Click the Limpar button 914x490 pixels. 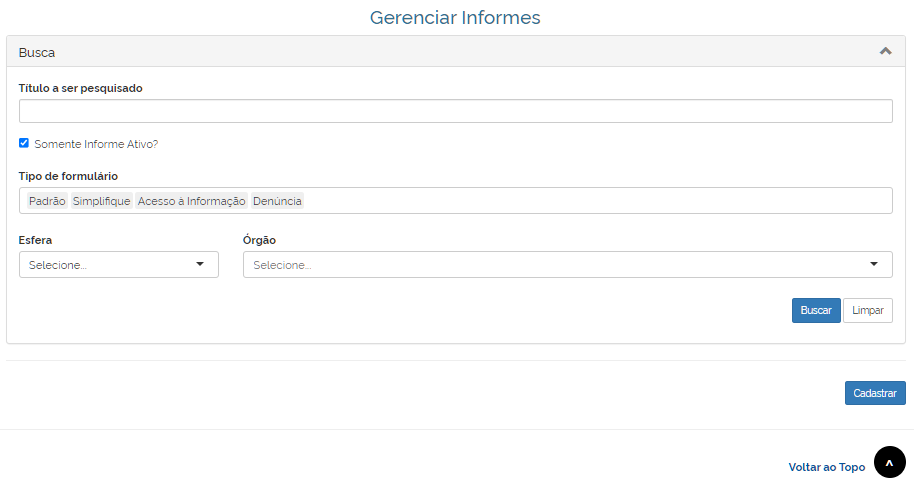click(868, 311)
